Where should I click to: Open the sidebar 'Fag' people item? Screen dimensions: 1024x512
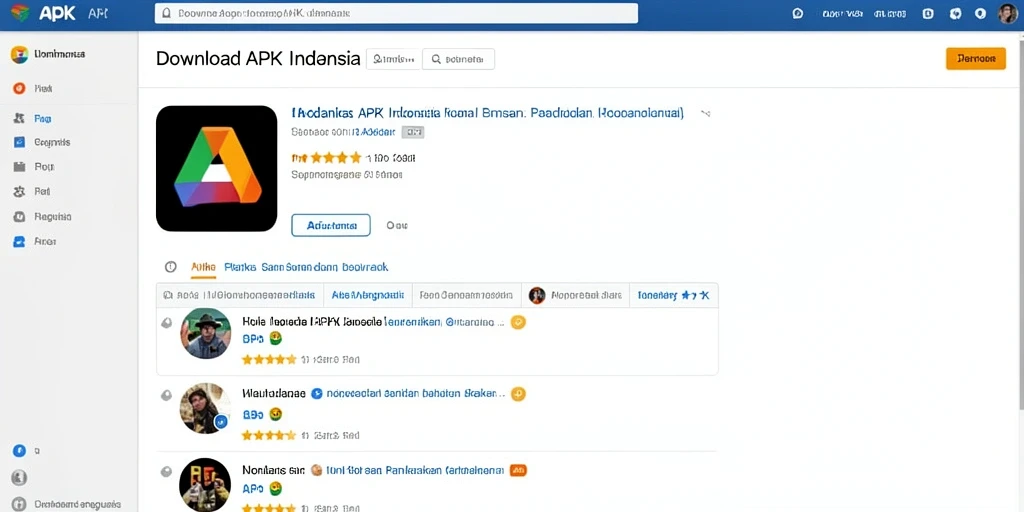[32, 118]
